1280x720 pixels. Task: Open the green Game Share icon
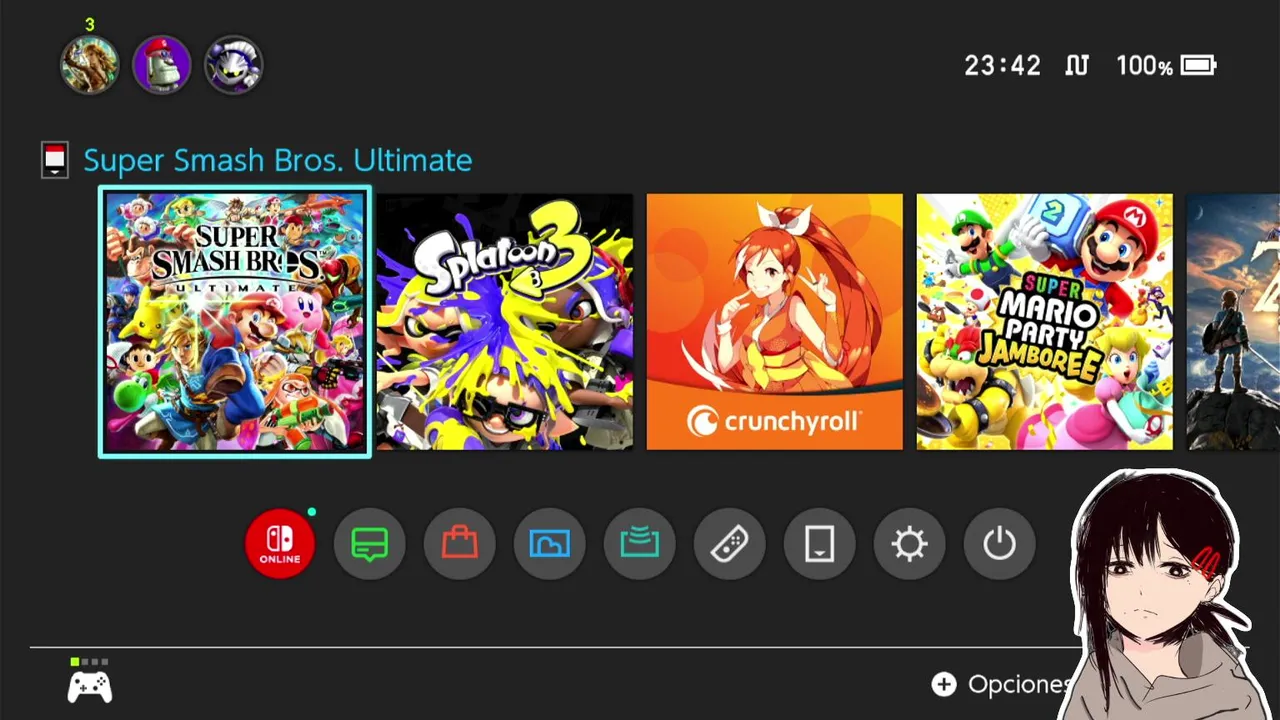click(640, 544)
